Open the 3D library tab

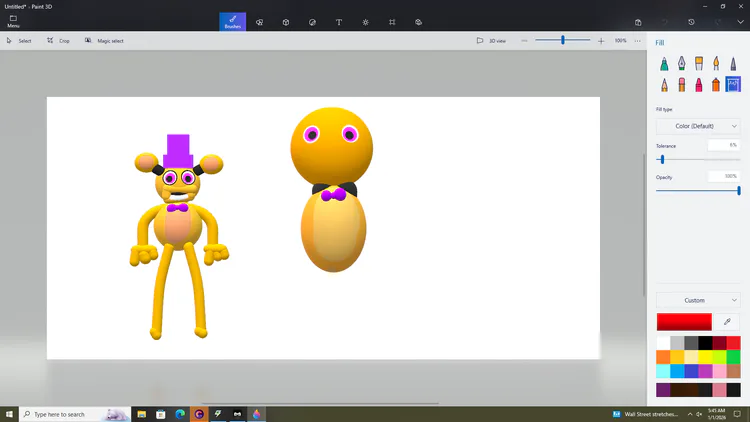click(x=419, y=22)
